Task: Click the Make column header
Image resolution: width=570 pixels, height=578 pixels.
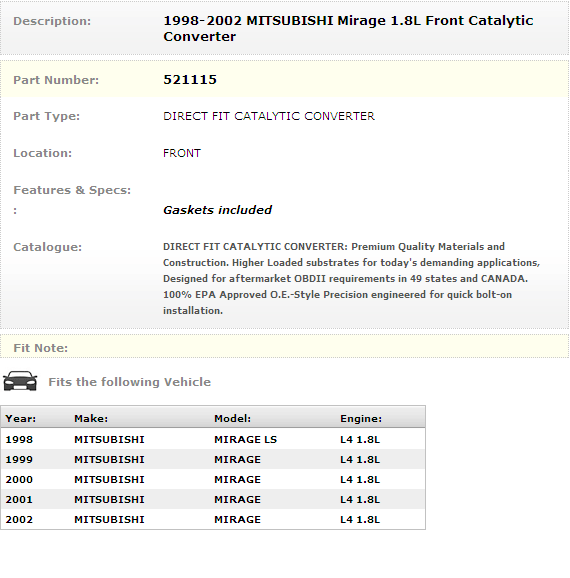Action: (x=91, y=418)
